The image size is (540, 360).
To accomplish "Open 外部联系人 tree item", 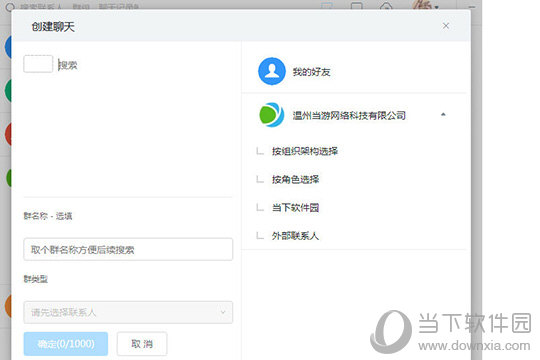I will (x=295, y=236).
